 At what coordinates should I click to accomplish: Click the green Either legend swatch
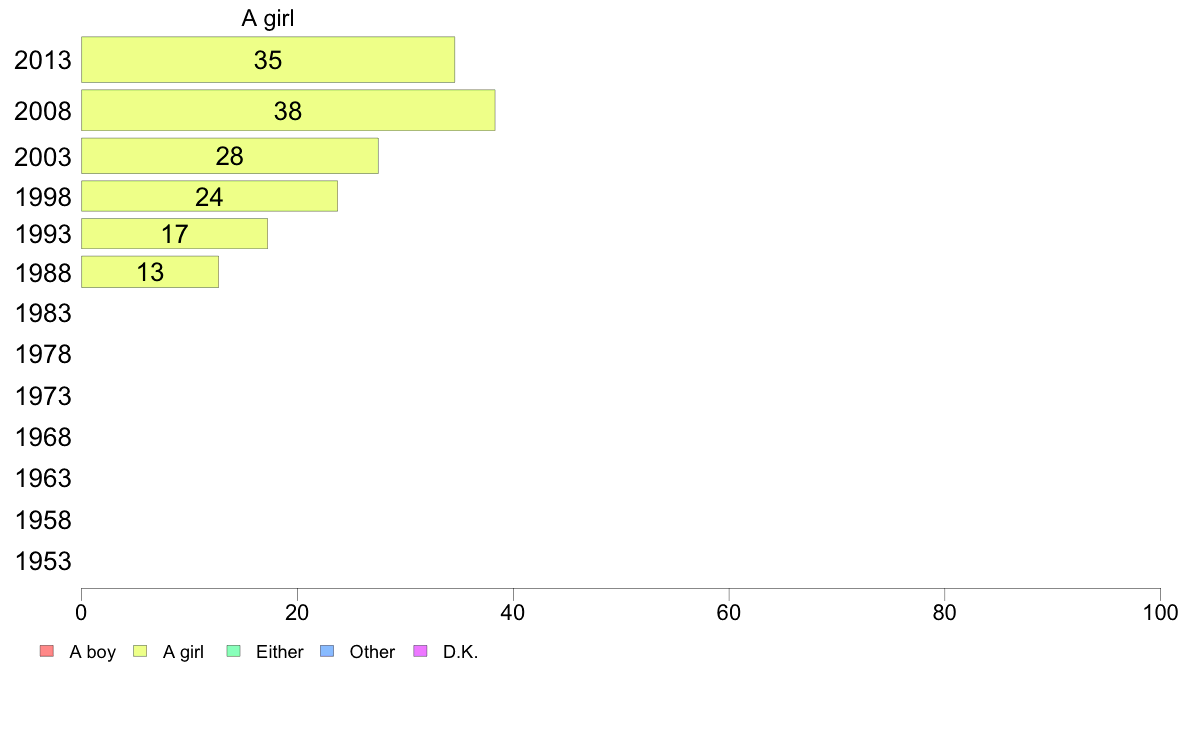pyautogui.click(x=233, y=651)
